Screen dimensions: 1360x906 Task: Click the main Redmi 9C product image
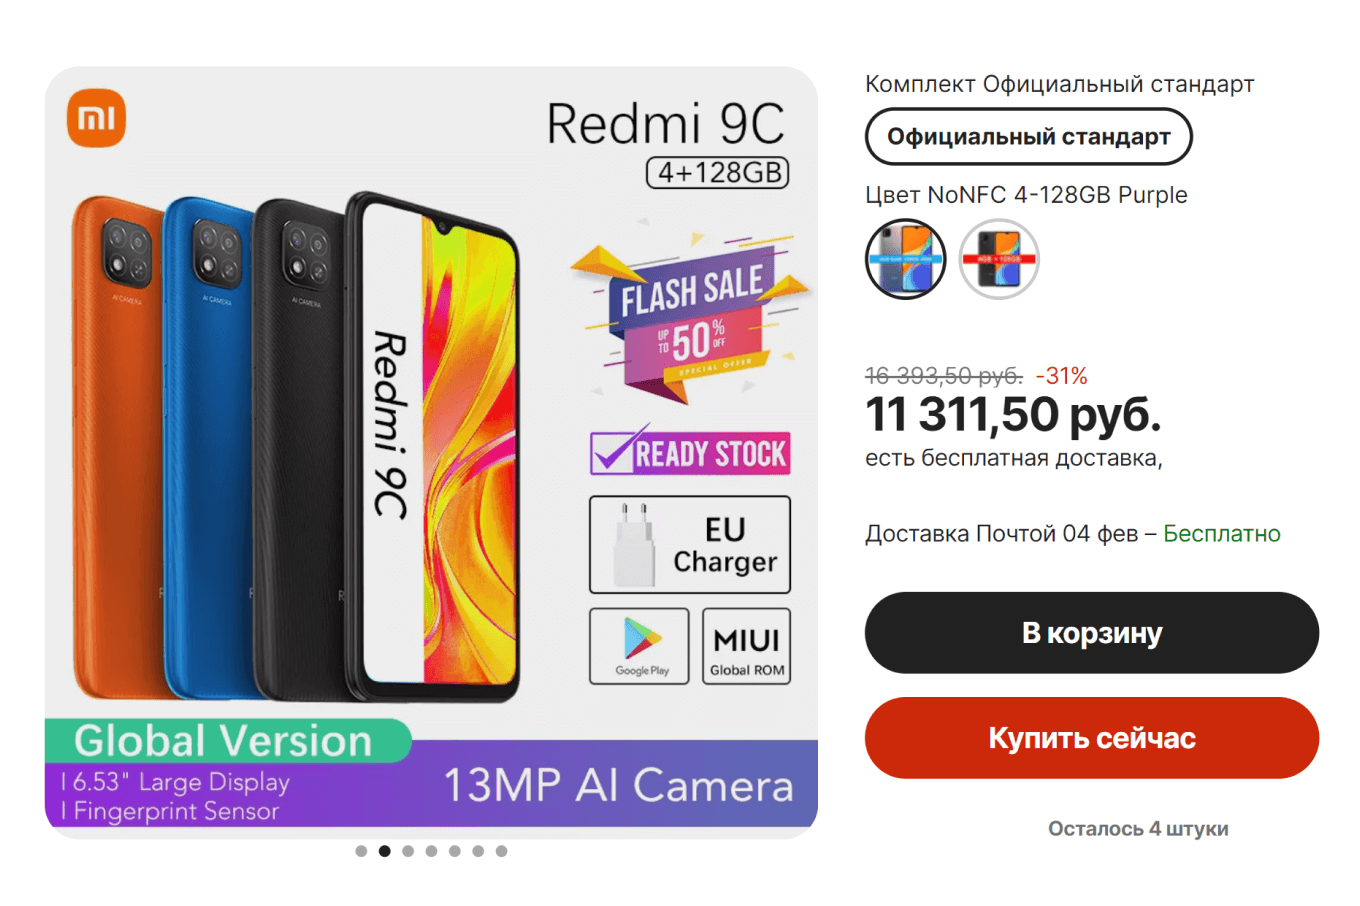coord(431,452)
